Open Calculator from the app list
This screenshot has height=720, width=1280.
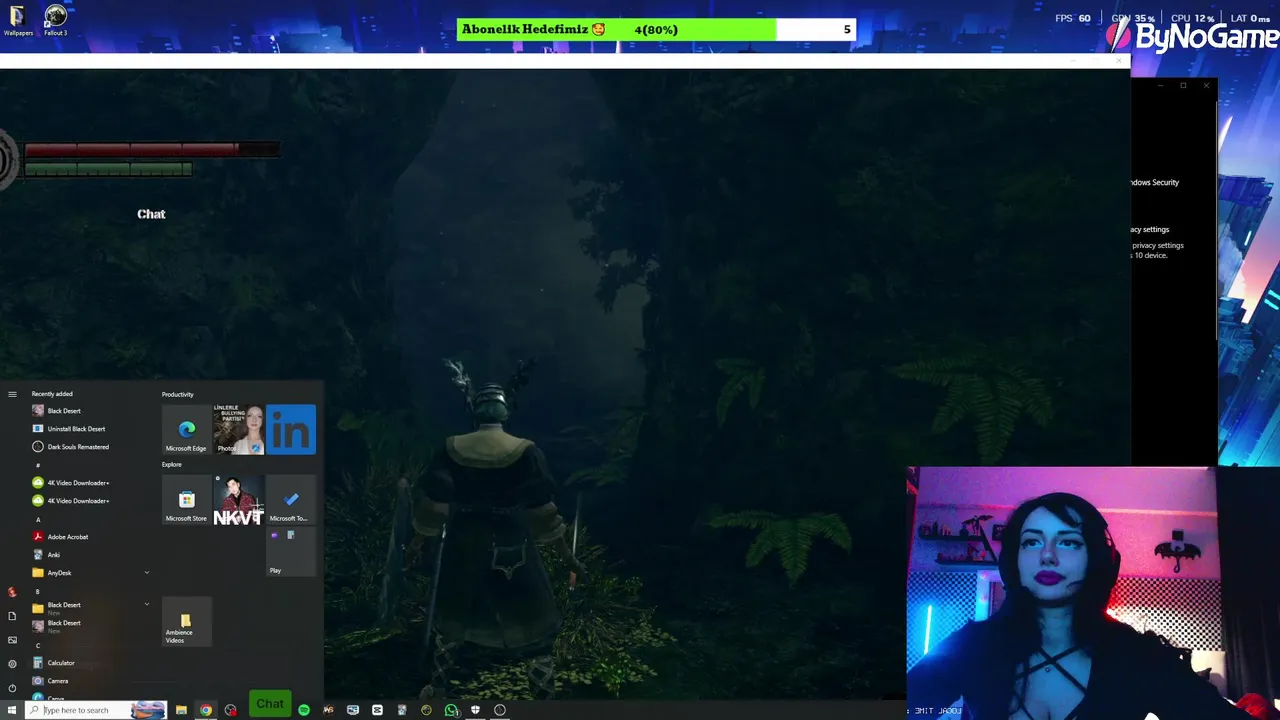coord(61,663)
